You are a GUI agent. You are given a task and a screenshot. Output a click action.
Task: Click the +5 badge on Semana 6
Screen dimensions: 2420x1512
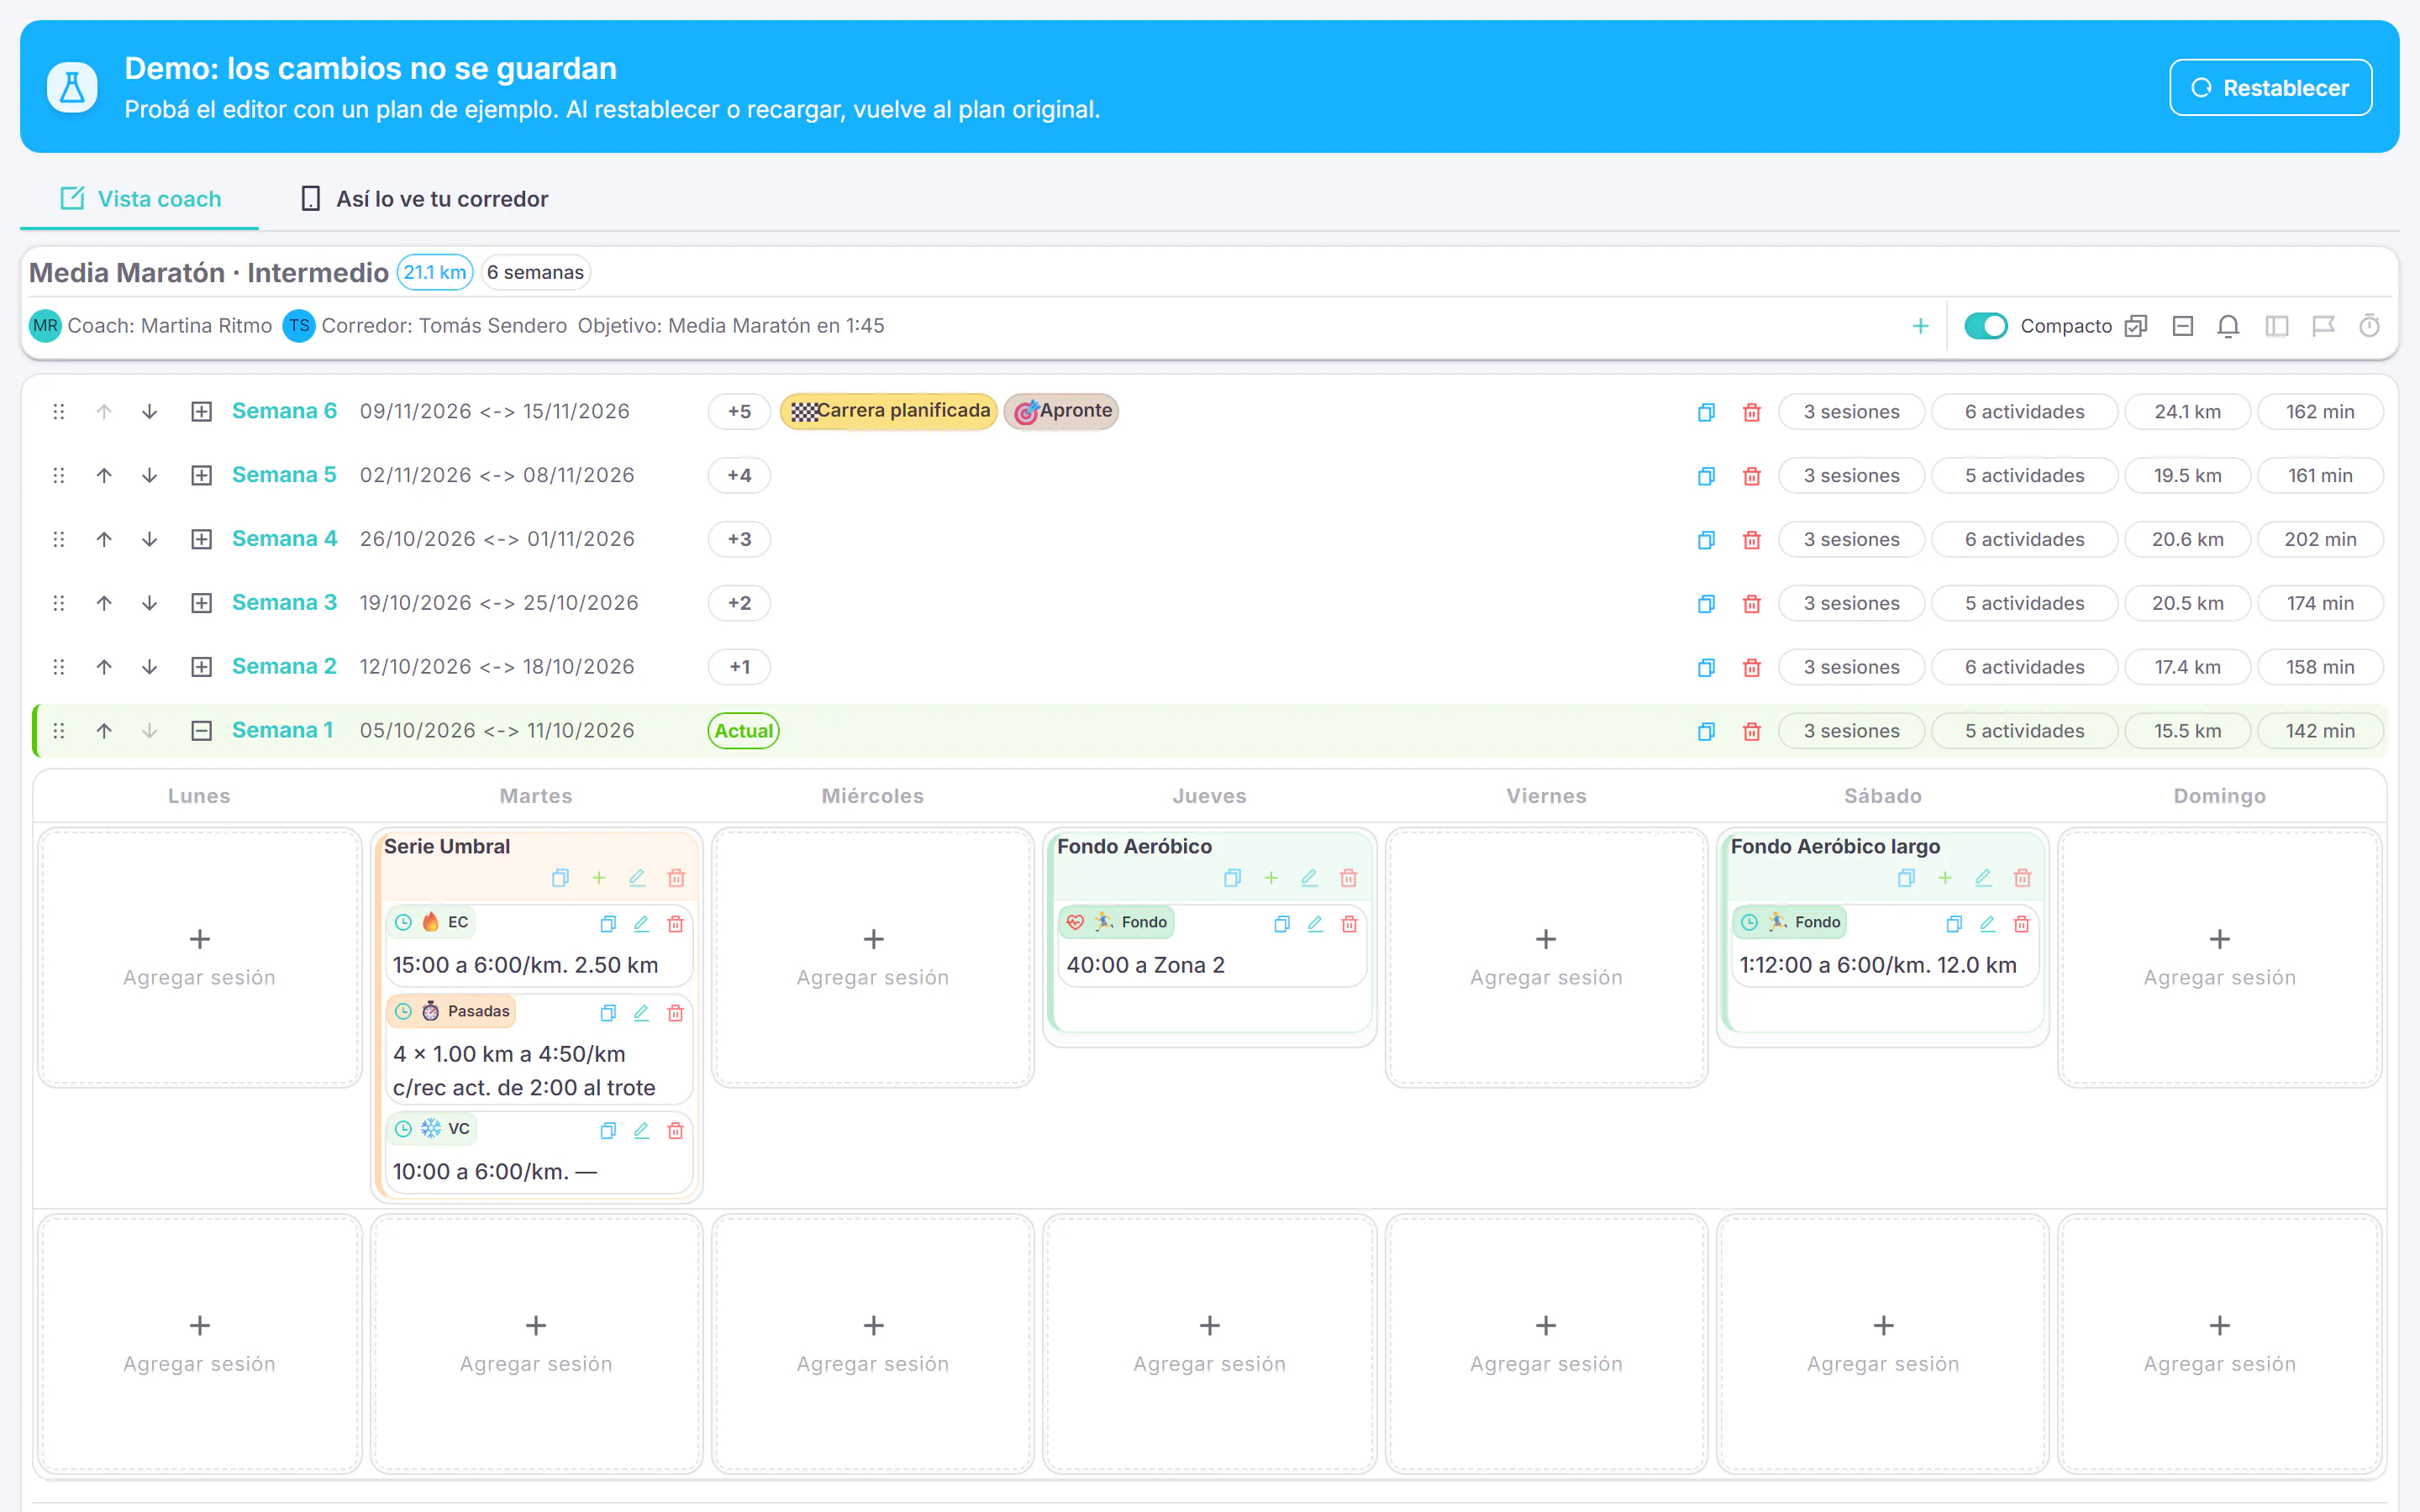pyautogui.click(x=739, y=412)
